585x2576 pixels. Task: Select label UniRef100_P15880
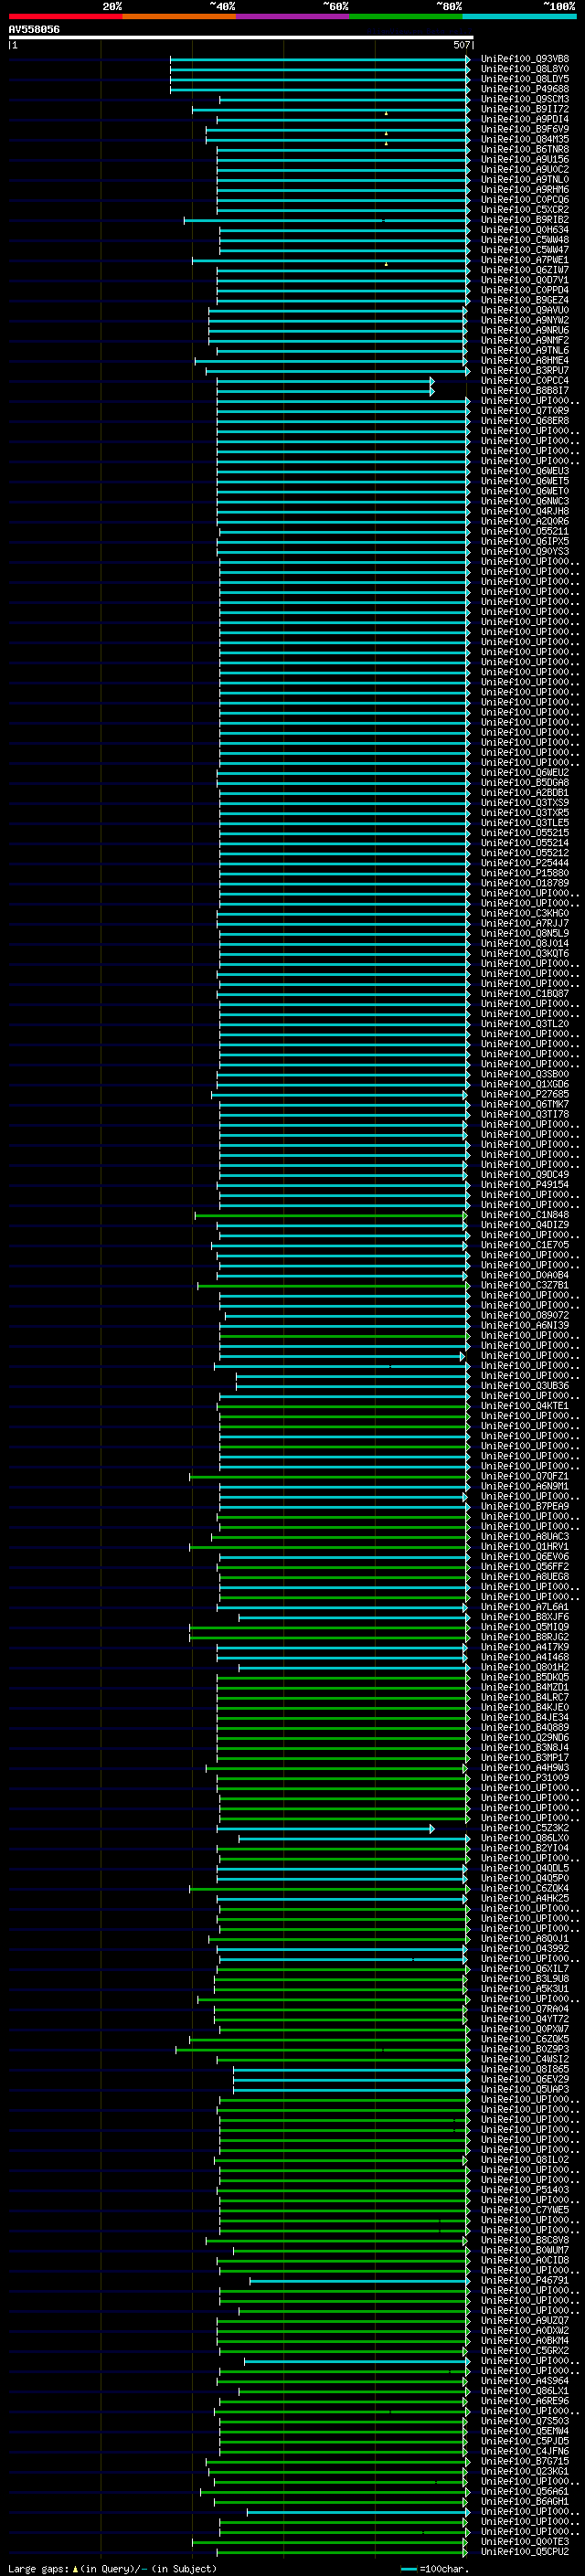coord(525,873)
